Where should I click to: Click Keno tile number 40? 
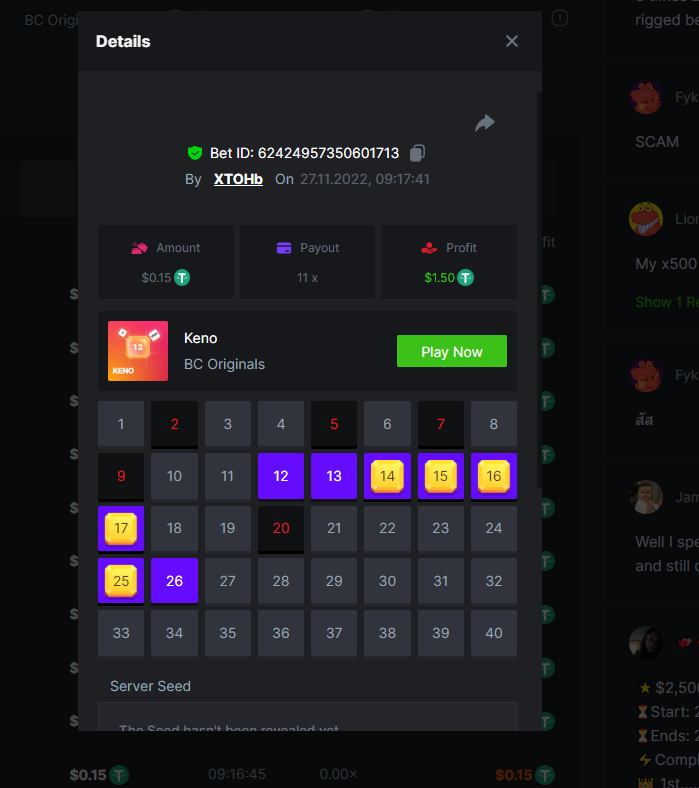click(493, 633)
